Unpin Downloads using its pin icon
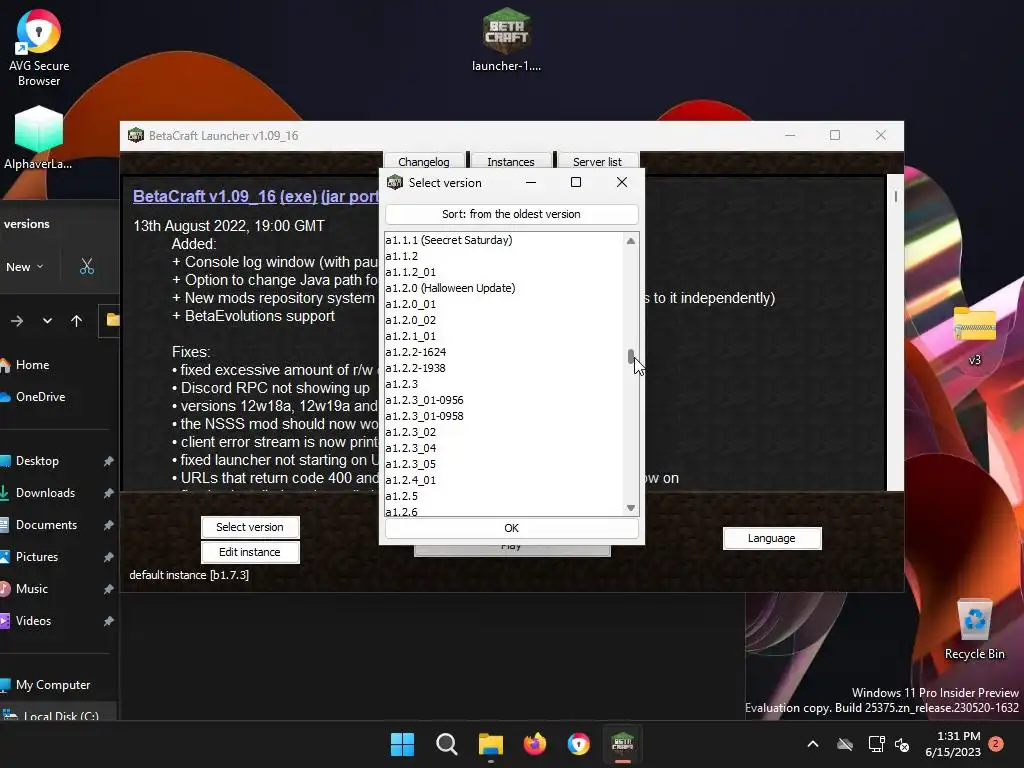This screenshot has width=1024, height=768. pos(108,493)
